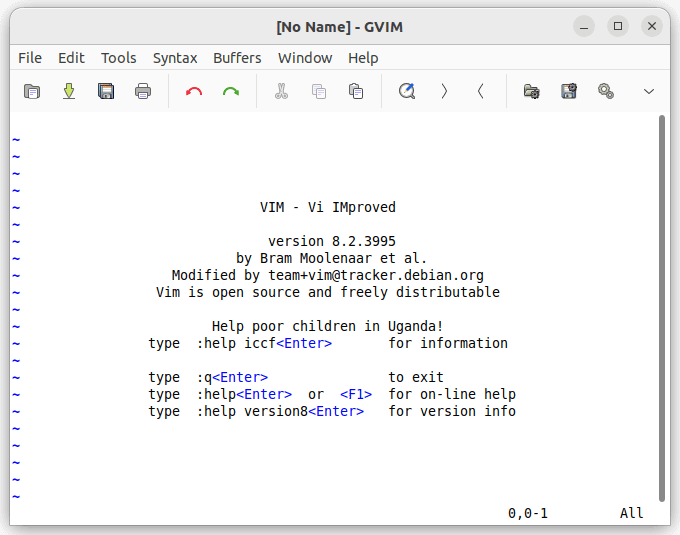Screen dimensions: 680x535
Task: Click the ':q<Enter>' exit hint
Action: click(232, 377)
